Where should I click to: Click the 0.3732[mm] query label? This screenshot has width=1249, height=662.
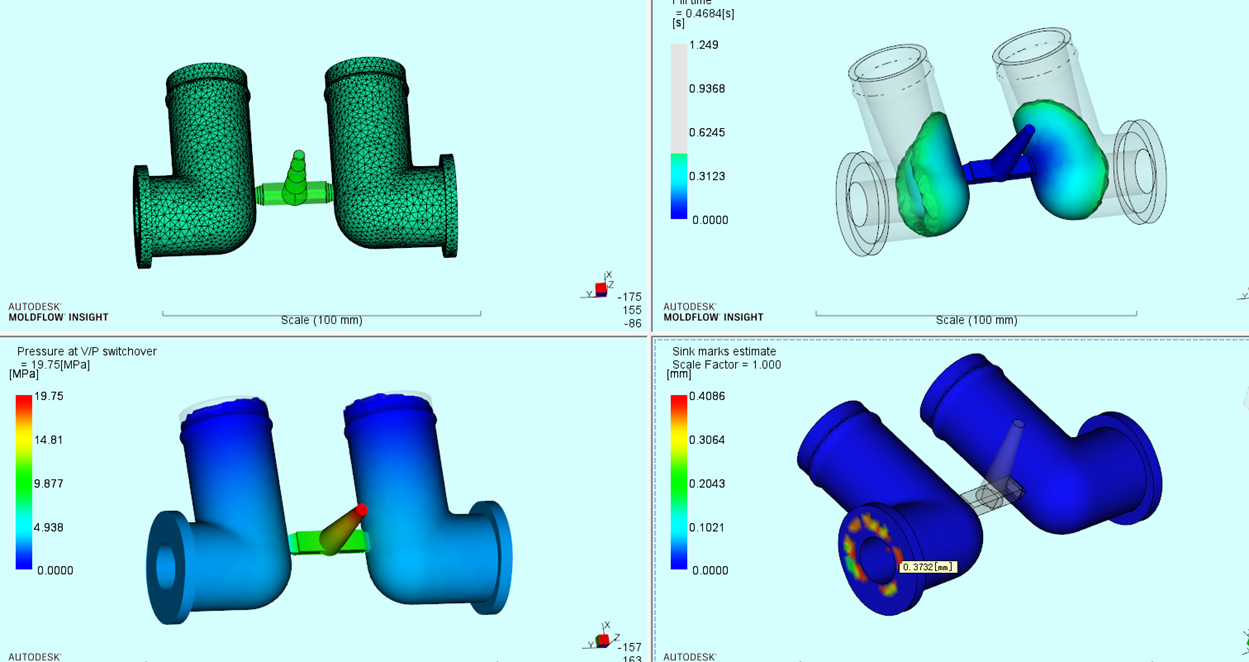pos(928,567)
